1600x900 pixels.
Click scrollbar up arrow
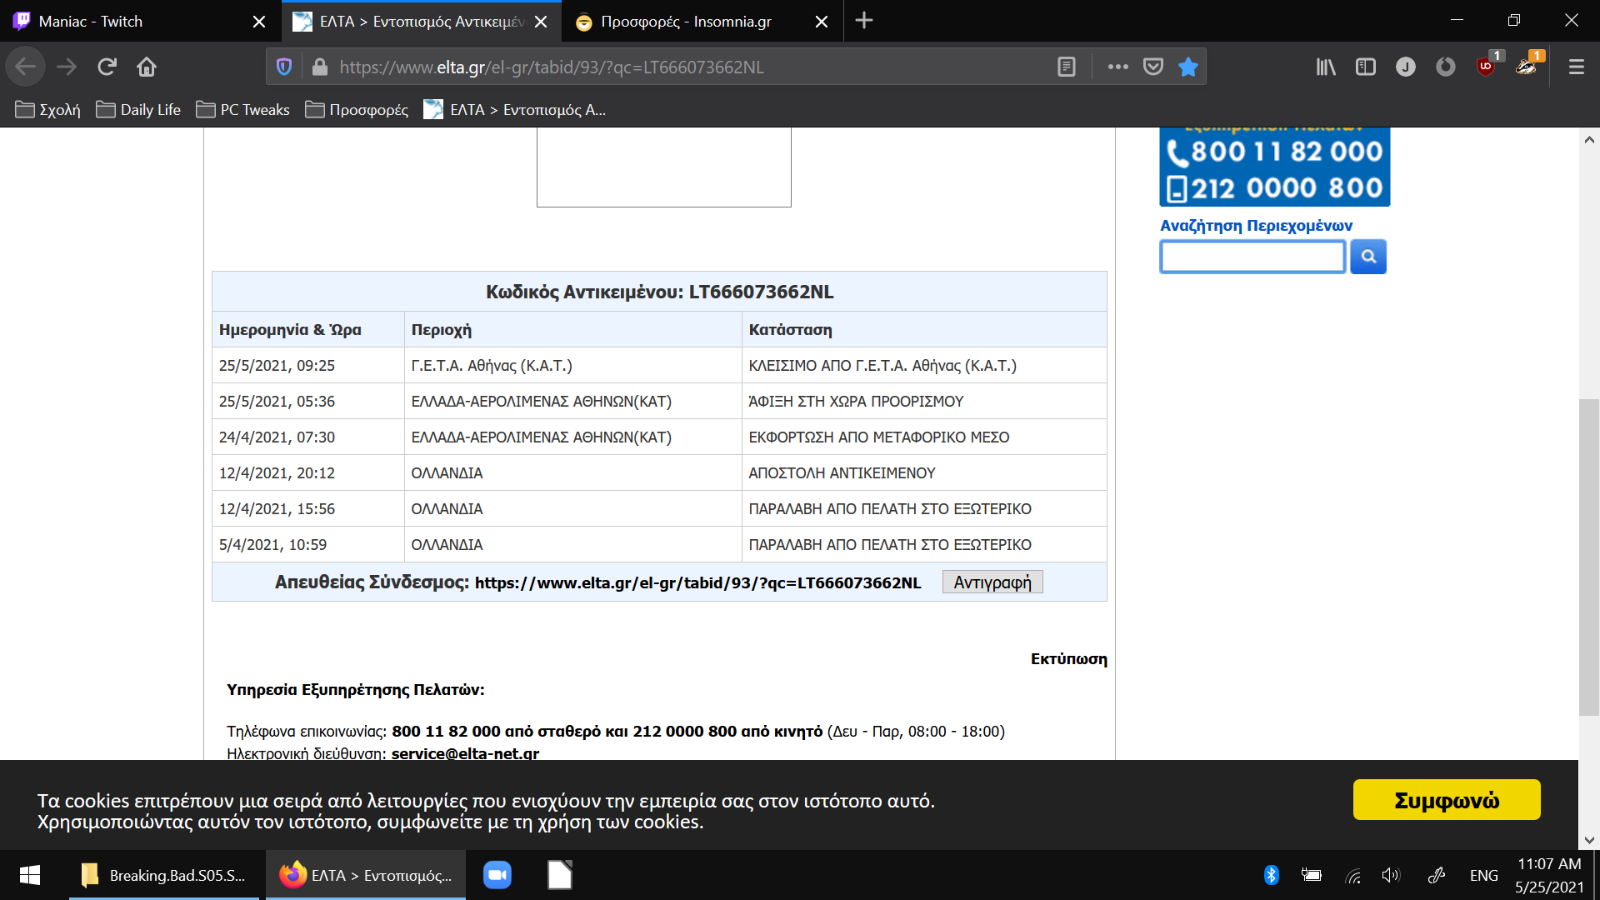tap(1589, 139)
